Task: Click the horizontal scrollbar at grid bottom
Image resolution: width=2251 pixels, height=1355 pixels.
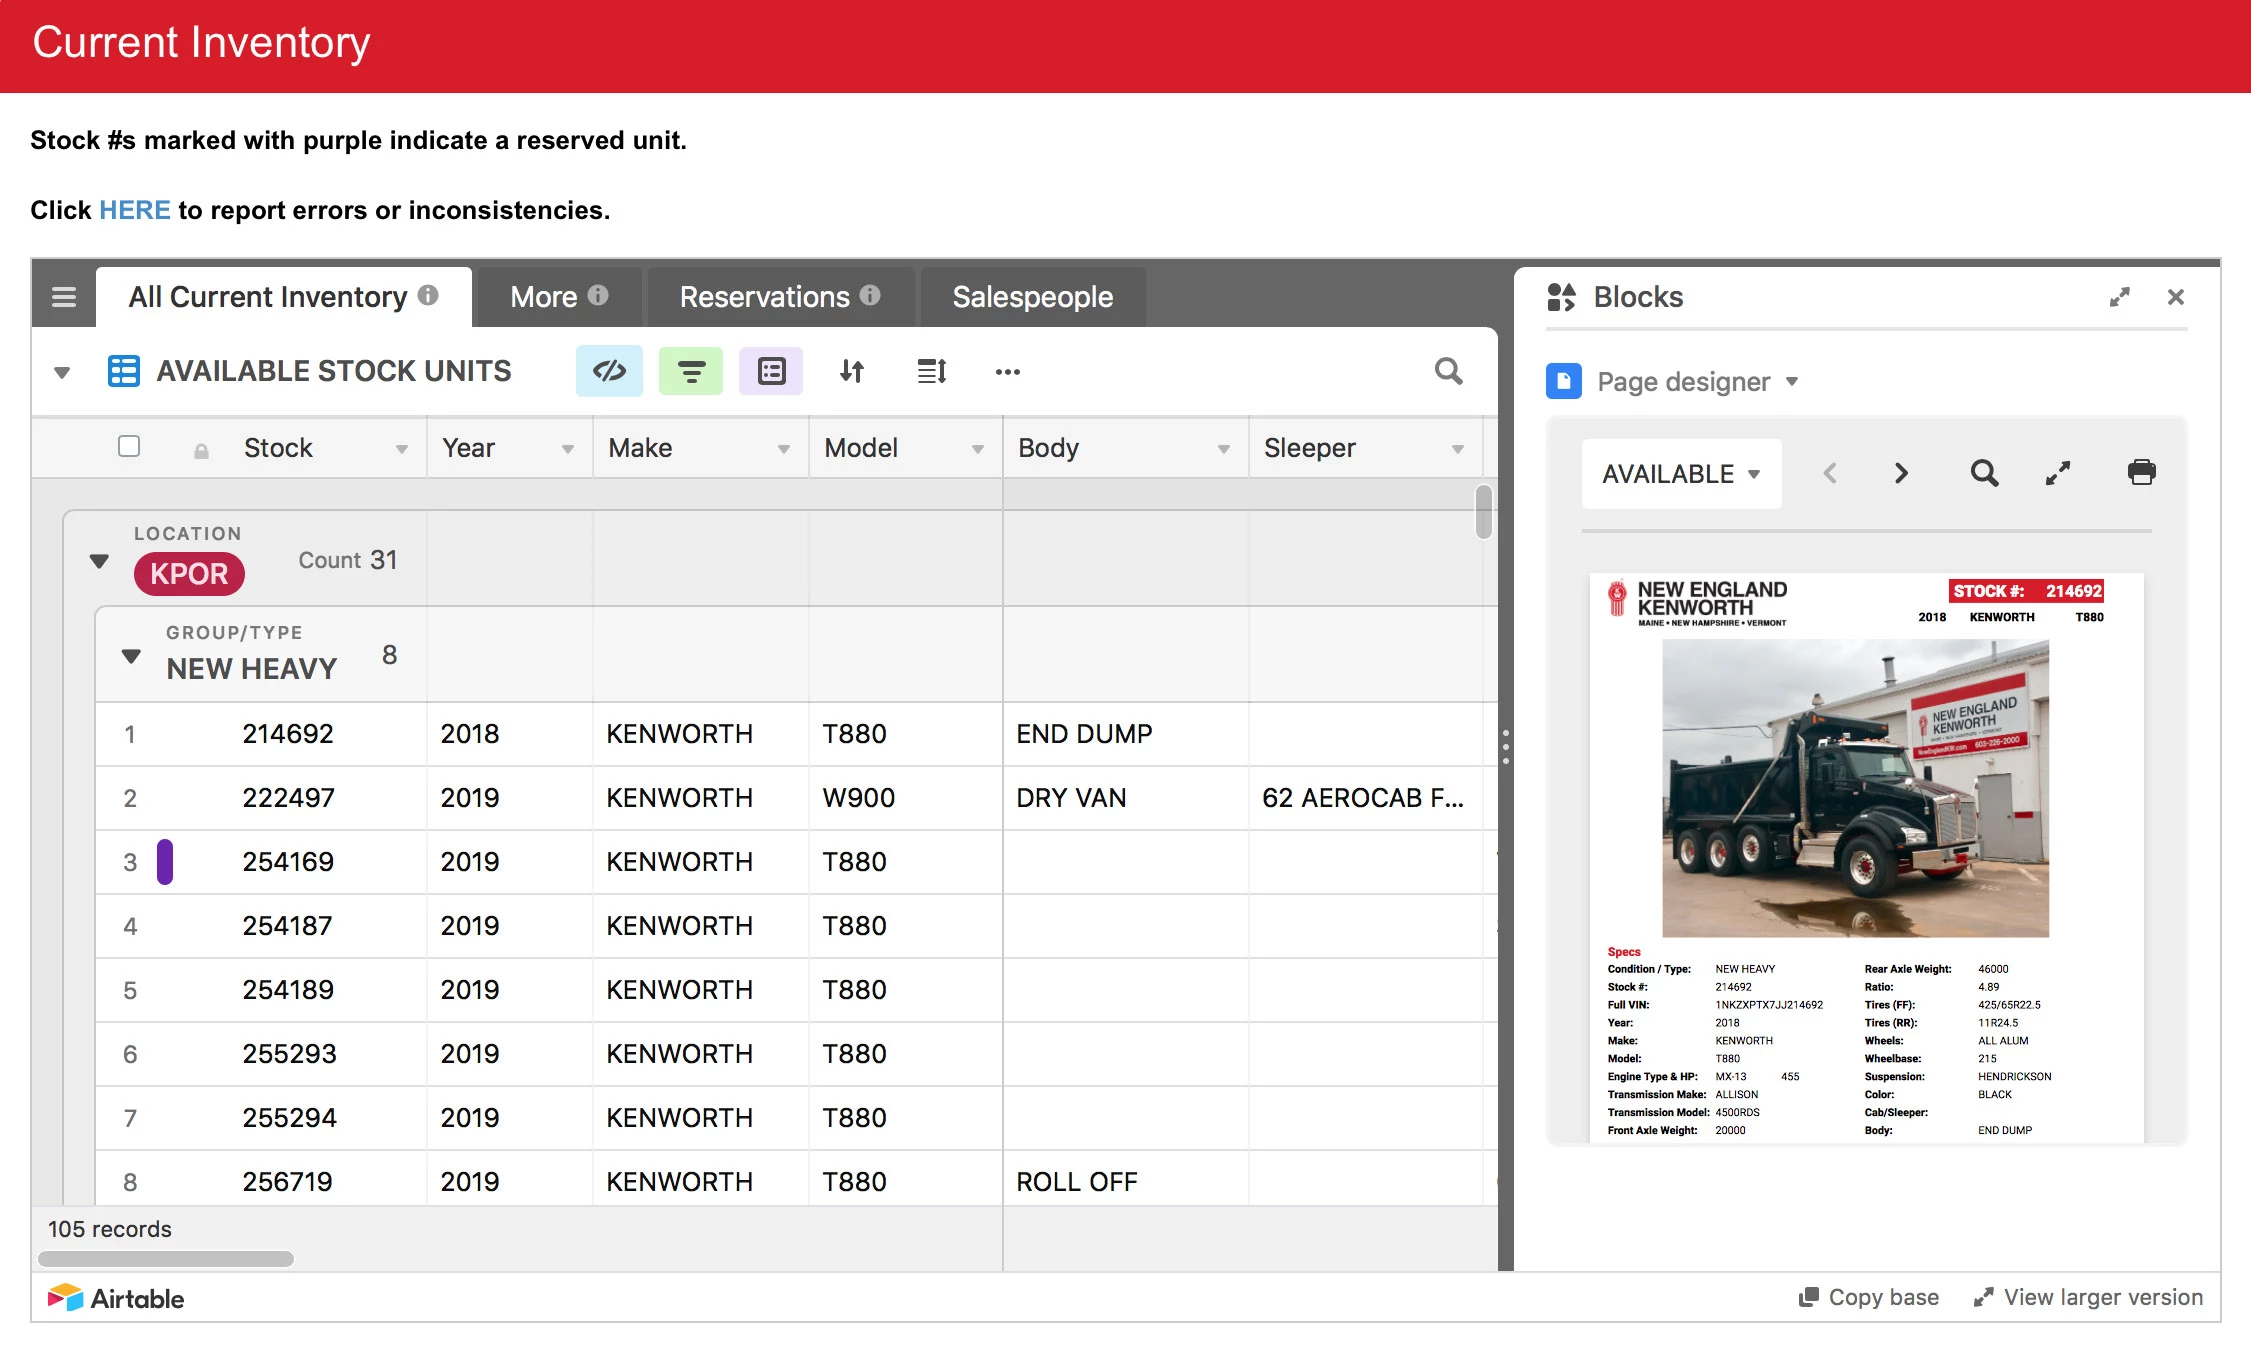Action: pyautogui.click(x=166, y=1258)
